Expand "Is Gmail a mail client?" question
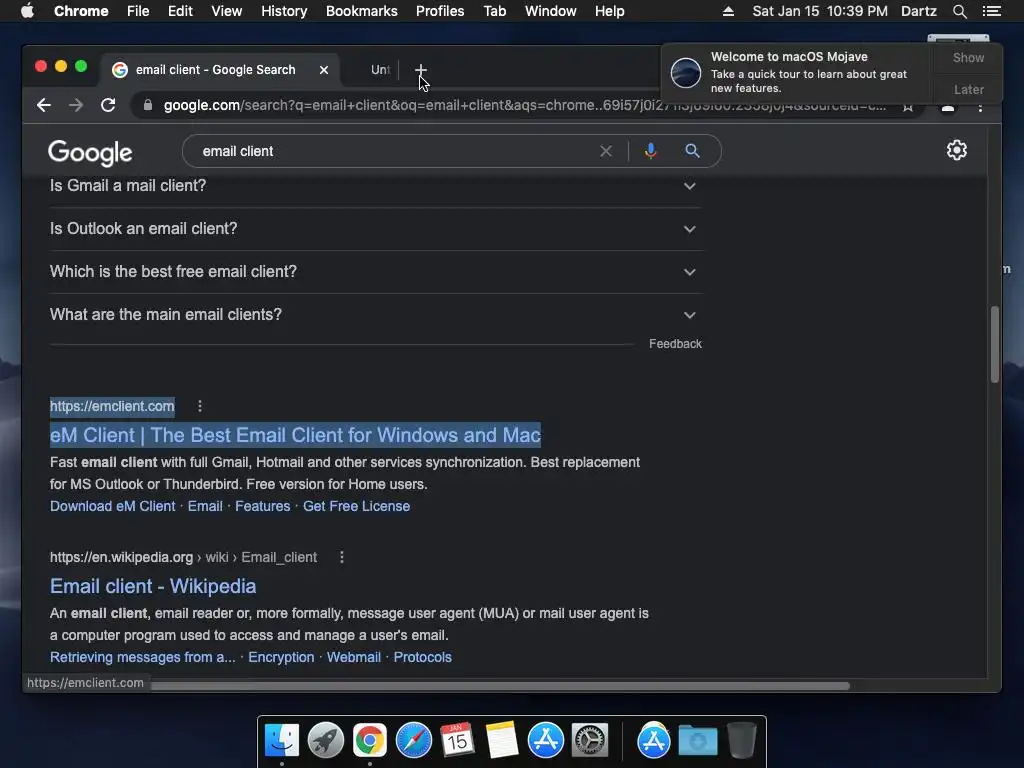 [376, 186]
